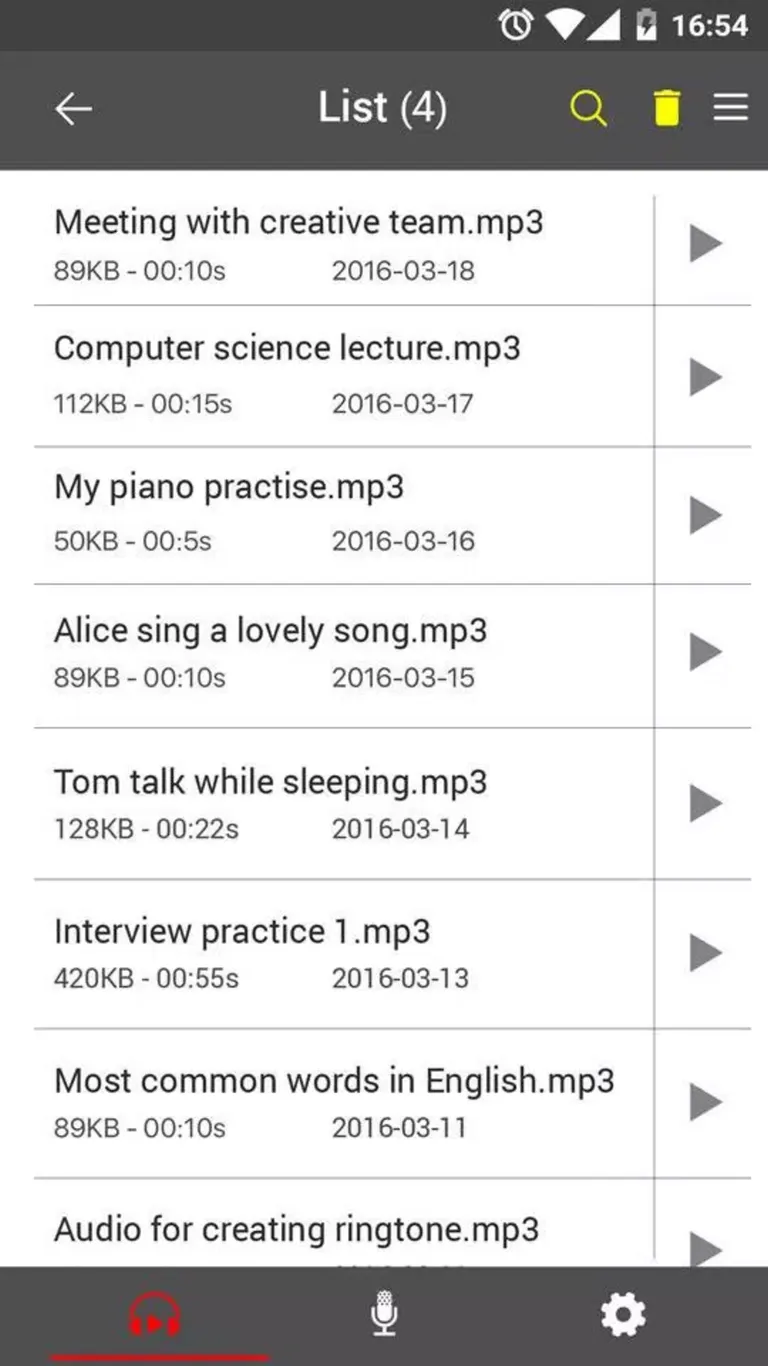Open the settings gear tab
The width and height of the screenshot is (768, 1366).
pyautogui.click(x=622, y=1315)
